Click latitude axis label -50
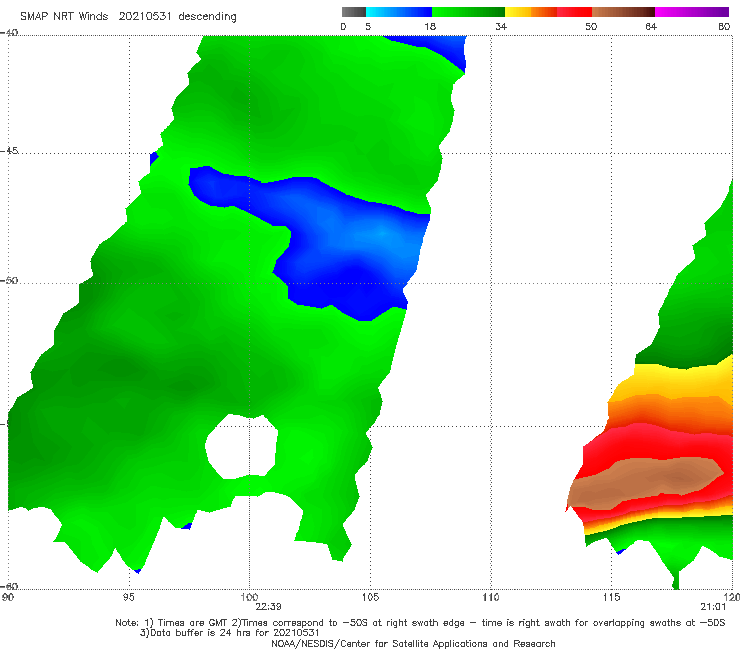Viewport: 740px width, 650px height. (9, 280)
